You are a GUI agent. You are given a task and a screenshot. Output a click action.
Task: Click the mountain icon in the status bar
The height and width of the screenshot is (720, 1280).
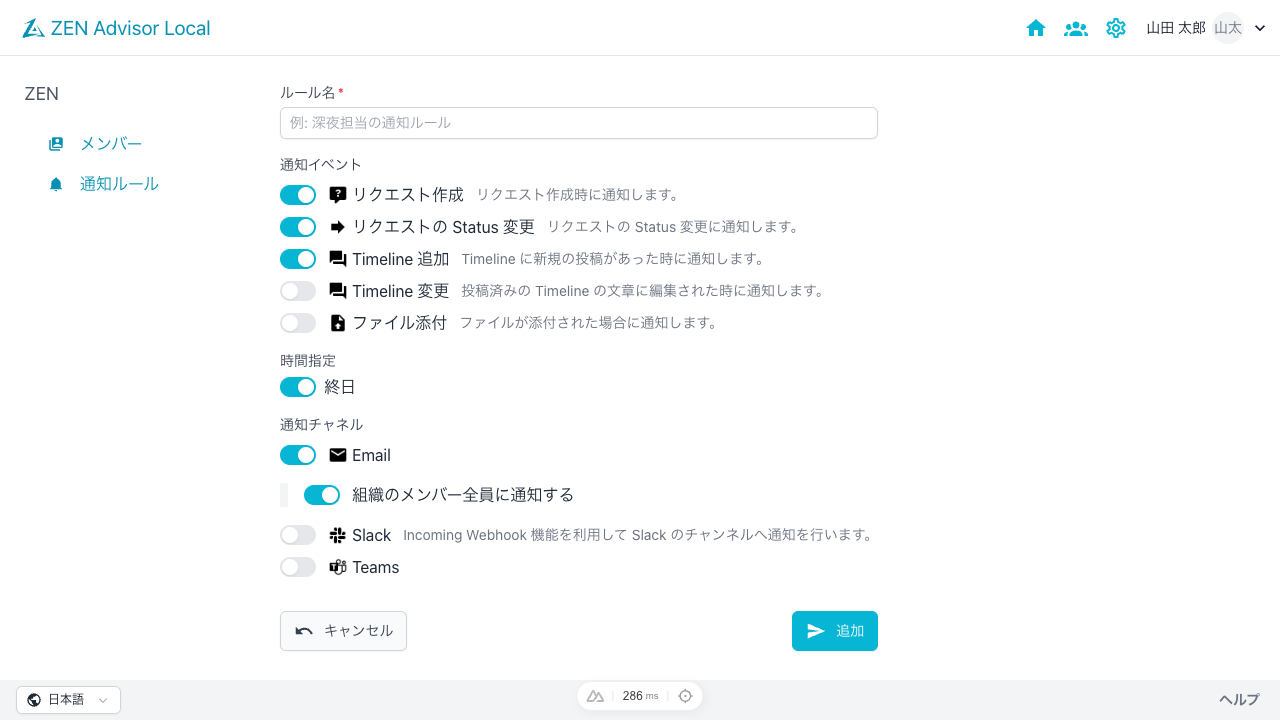pyautogui.click(x=595, y=695)
